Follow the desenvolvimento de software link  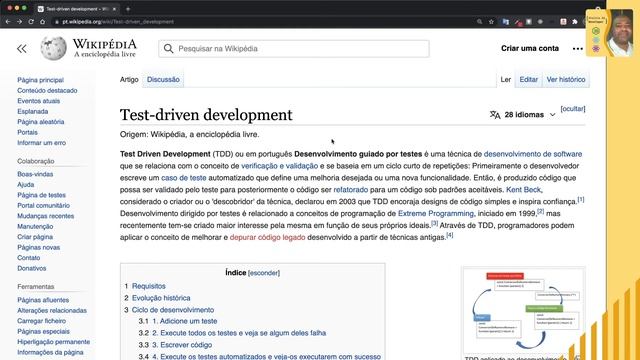(533, 154)
